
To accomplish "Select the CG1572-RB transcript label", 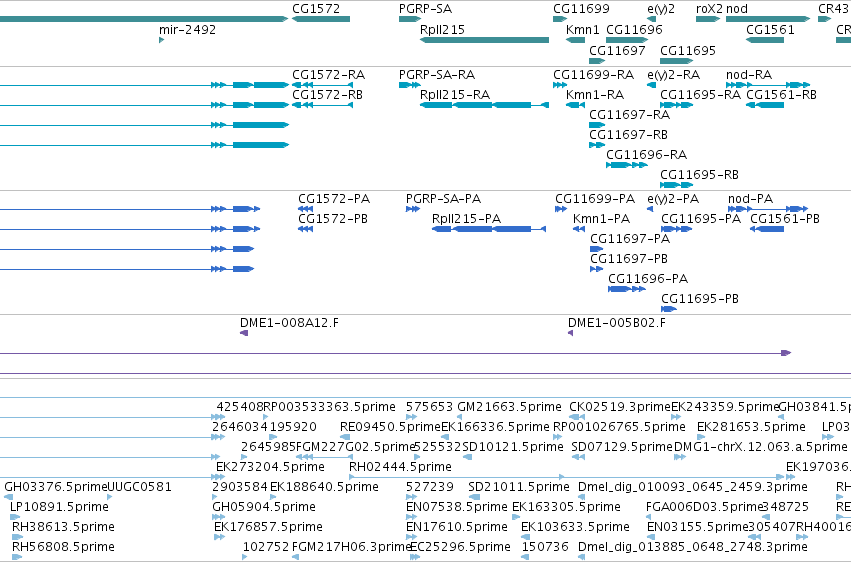I will tap(327, 95).
